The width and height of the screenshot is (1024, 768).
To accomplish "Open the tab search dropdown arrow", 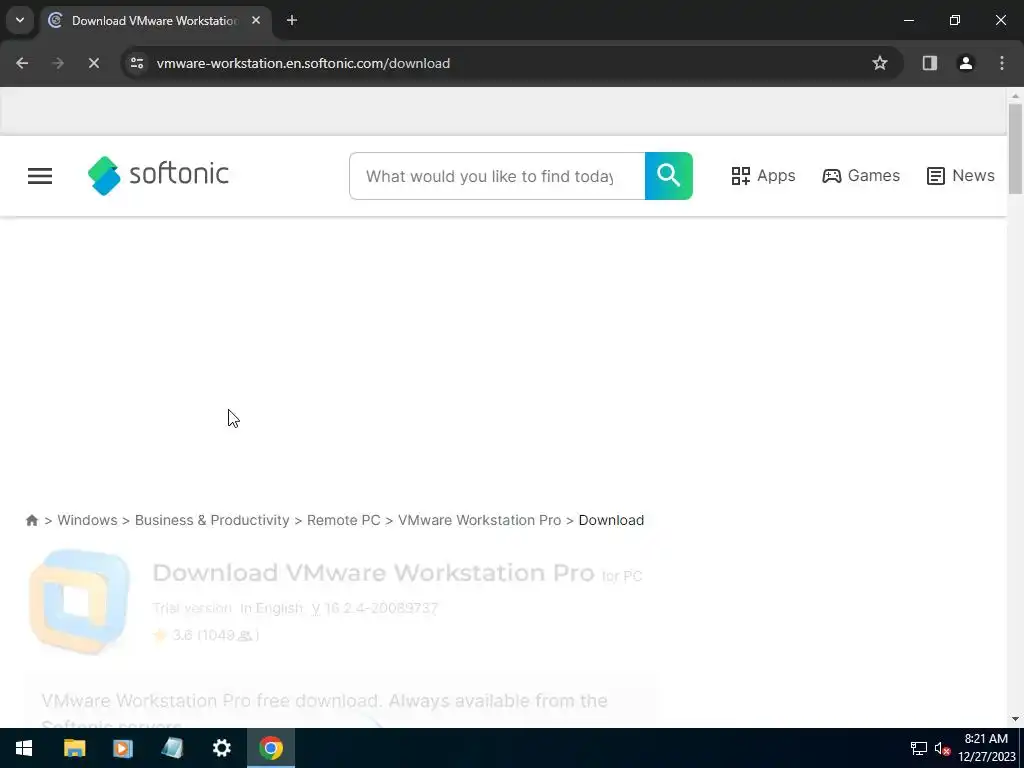I will (x=20, y=20).
